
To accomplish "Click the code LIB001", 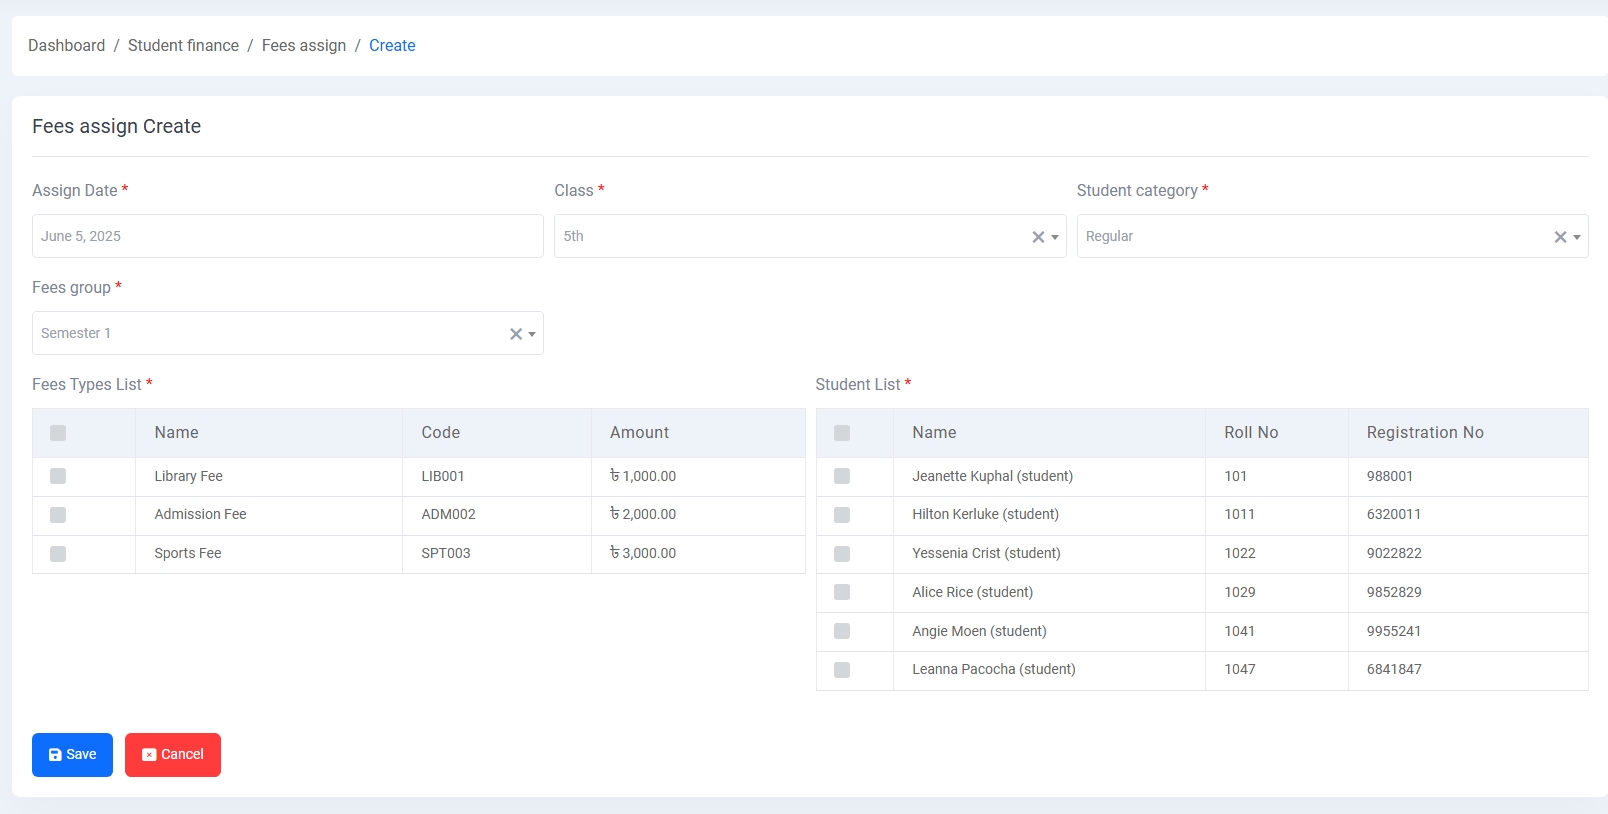I will [x=443, y=476].
